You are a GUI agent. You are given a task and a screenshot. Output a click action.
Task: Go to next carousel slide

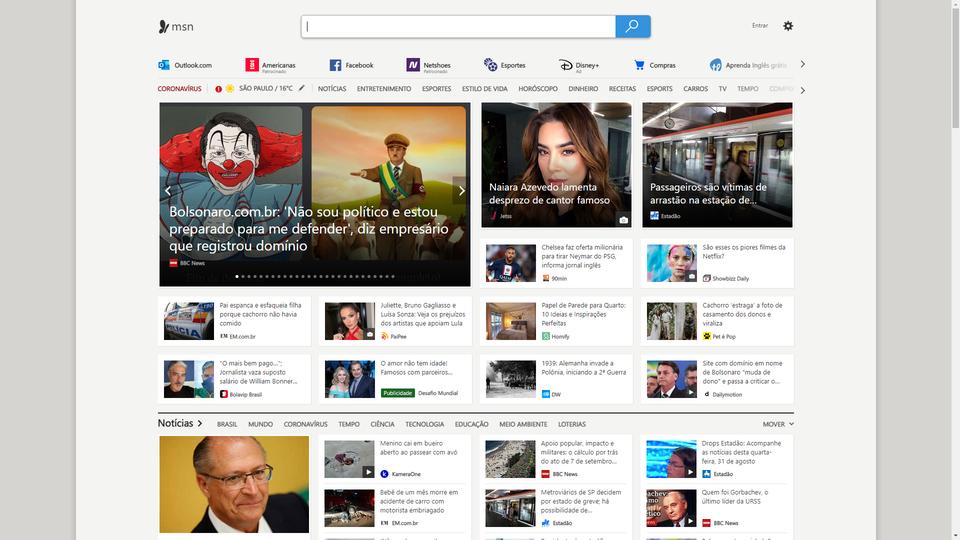click(462, 191)
